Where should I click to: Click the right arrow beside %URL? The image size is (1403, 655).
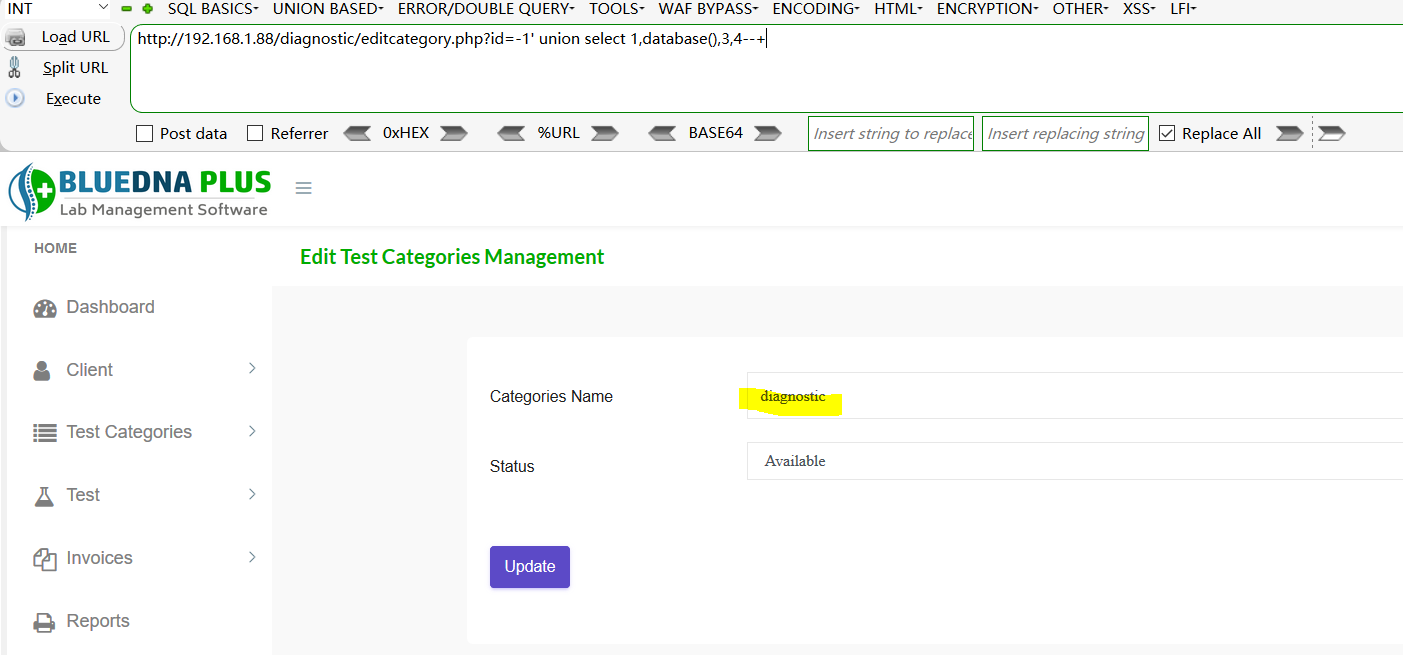click(605, 133)
